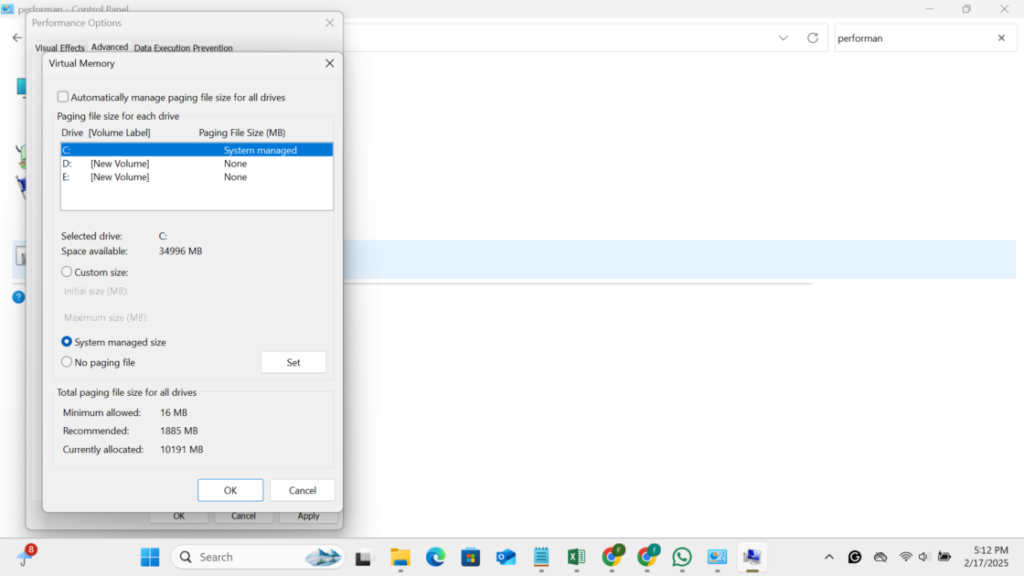Enable automatically manage paging file size
This screenshot has height=576, width=1024.
click(63, 96)
